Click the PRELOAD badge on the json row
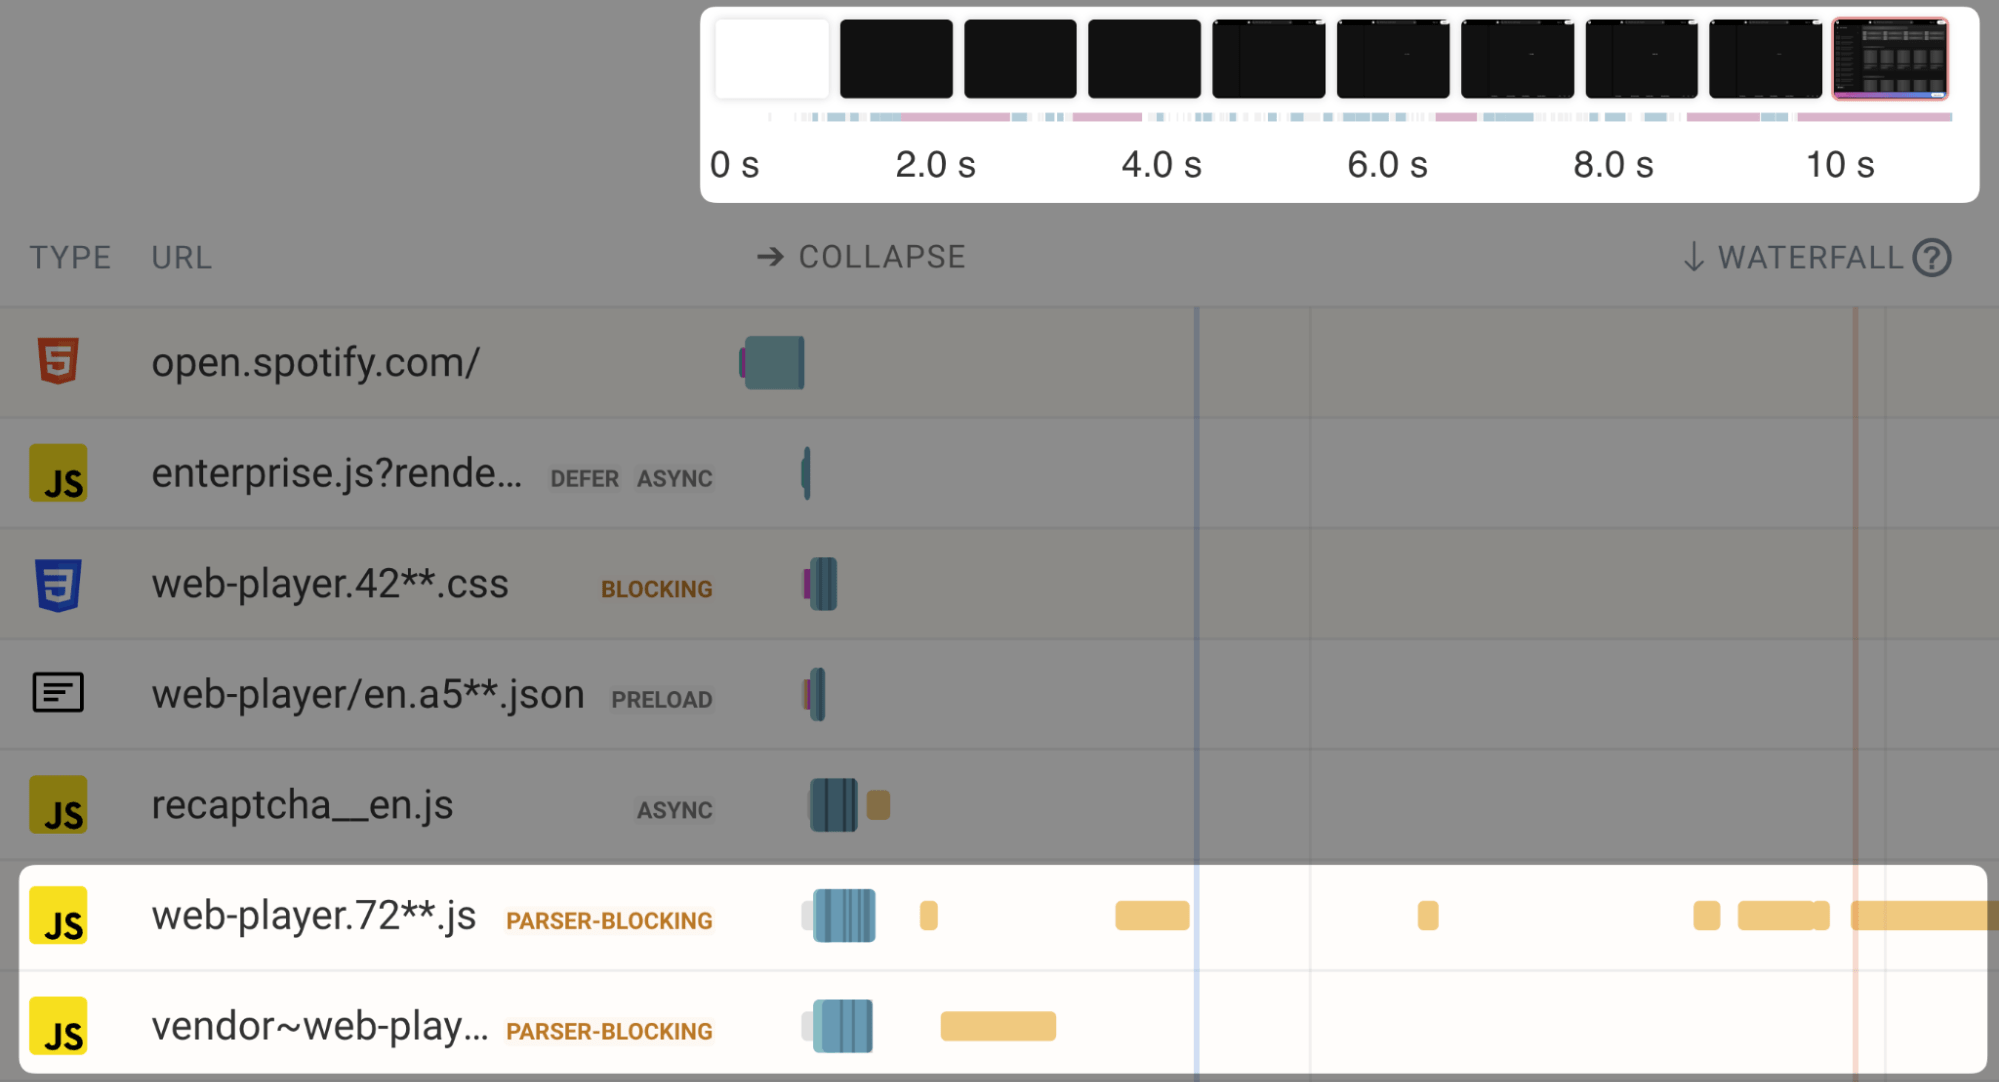The width and height of the screenshot is (1999, 1083). coord(660,699)
